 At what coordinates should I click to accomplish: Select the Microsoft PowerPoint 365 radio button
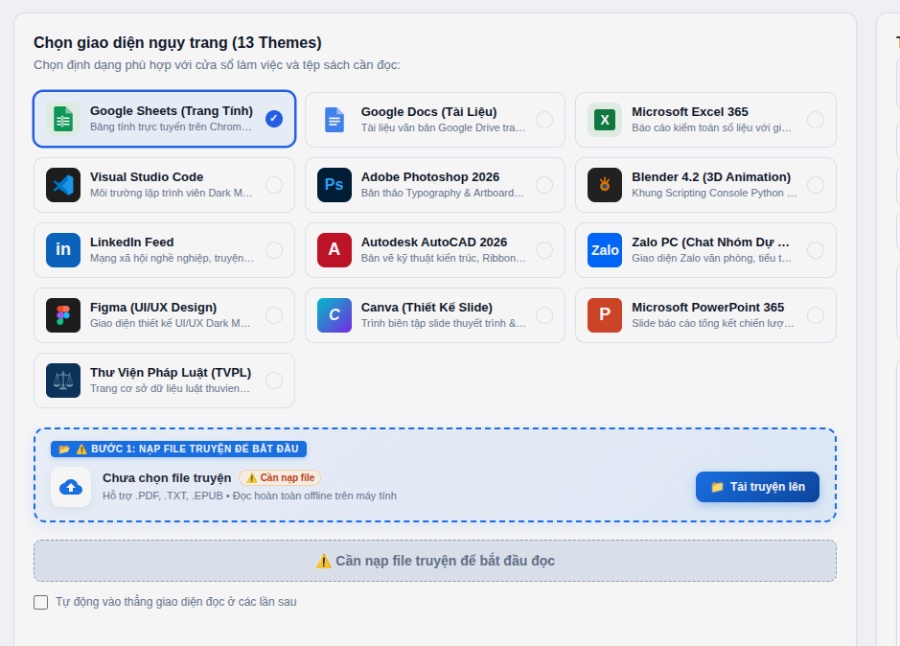coord(815,315)
